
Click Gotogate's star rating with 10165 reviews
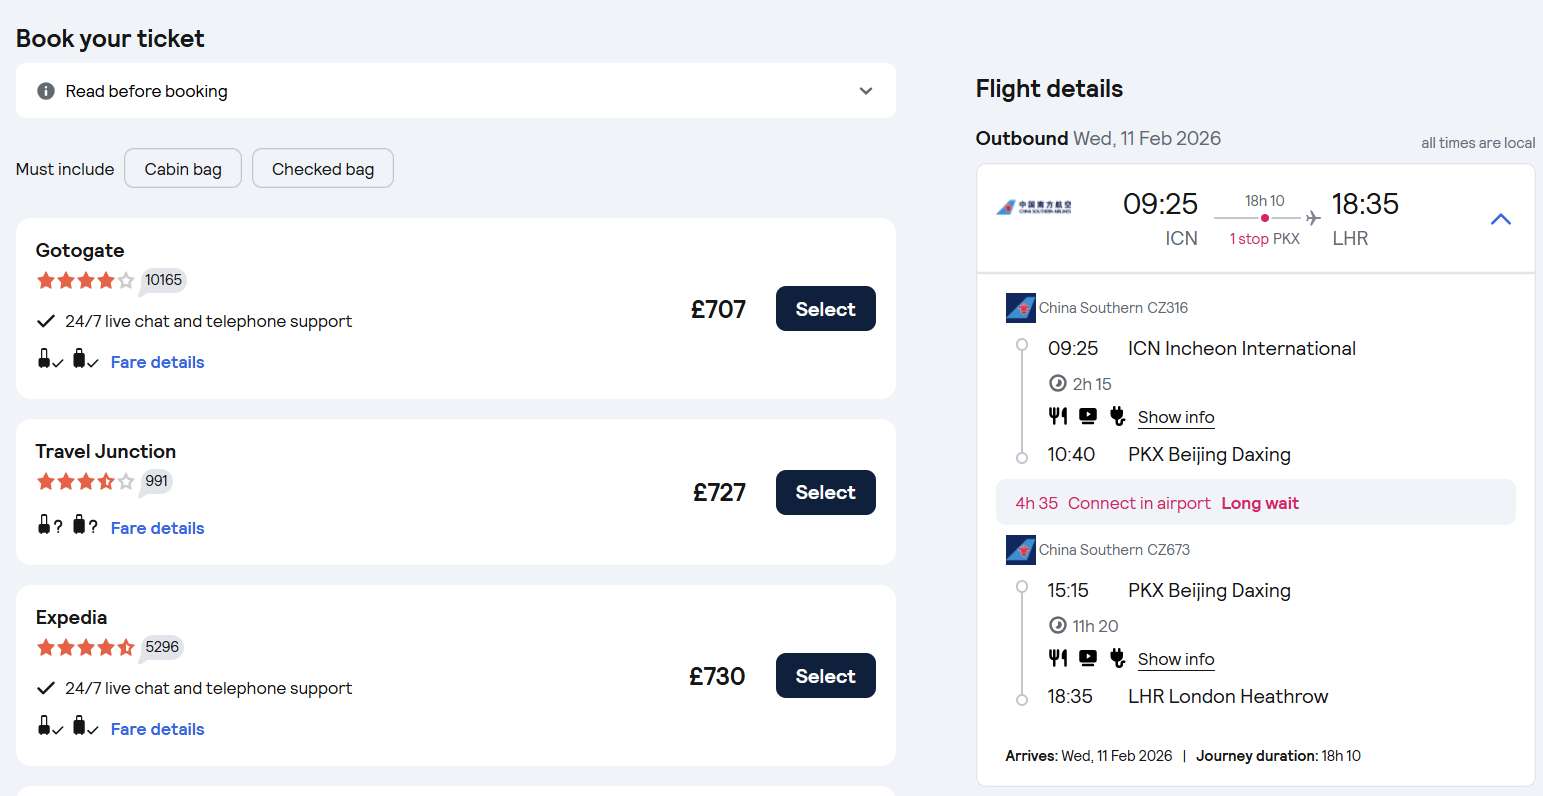coord(85,280)
